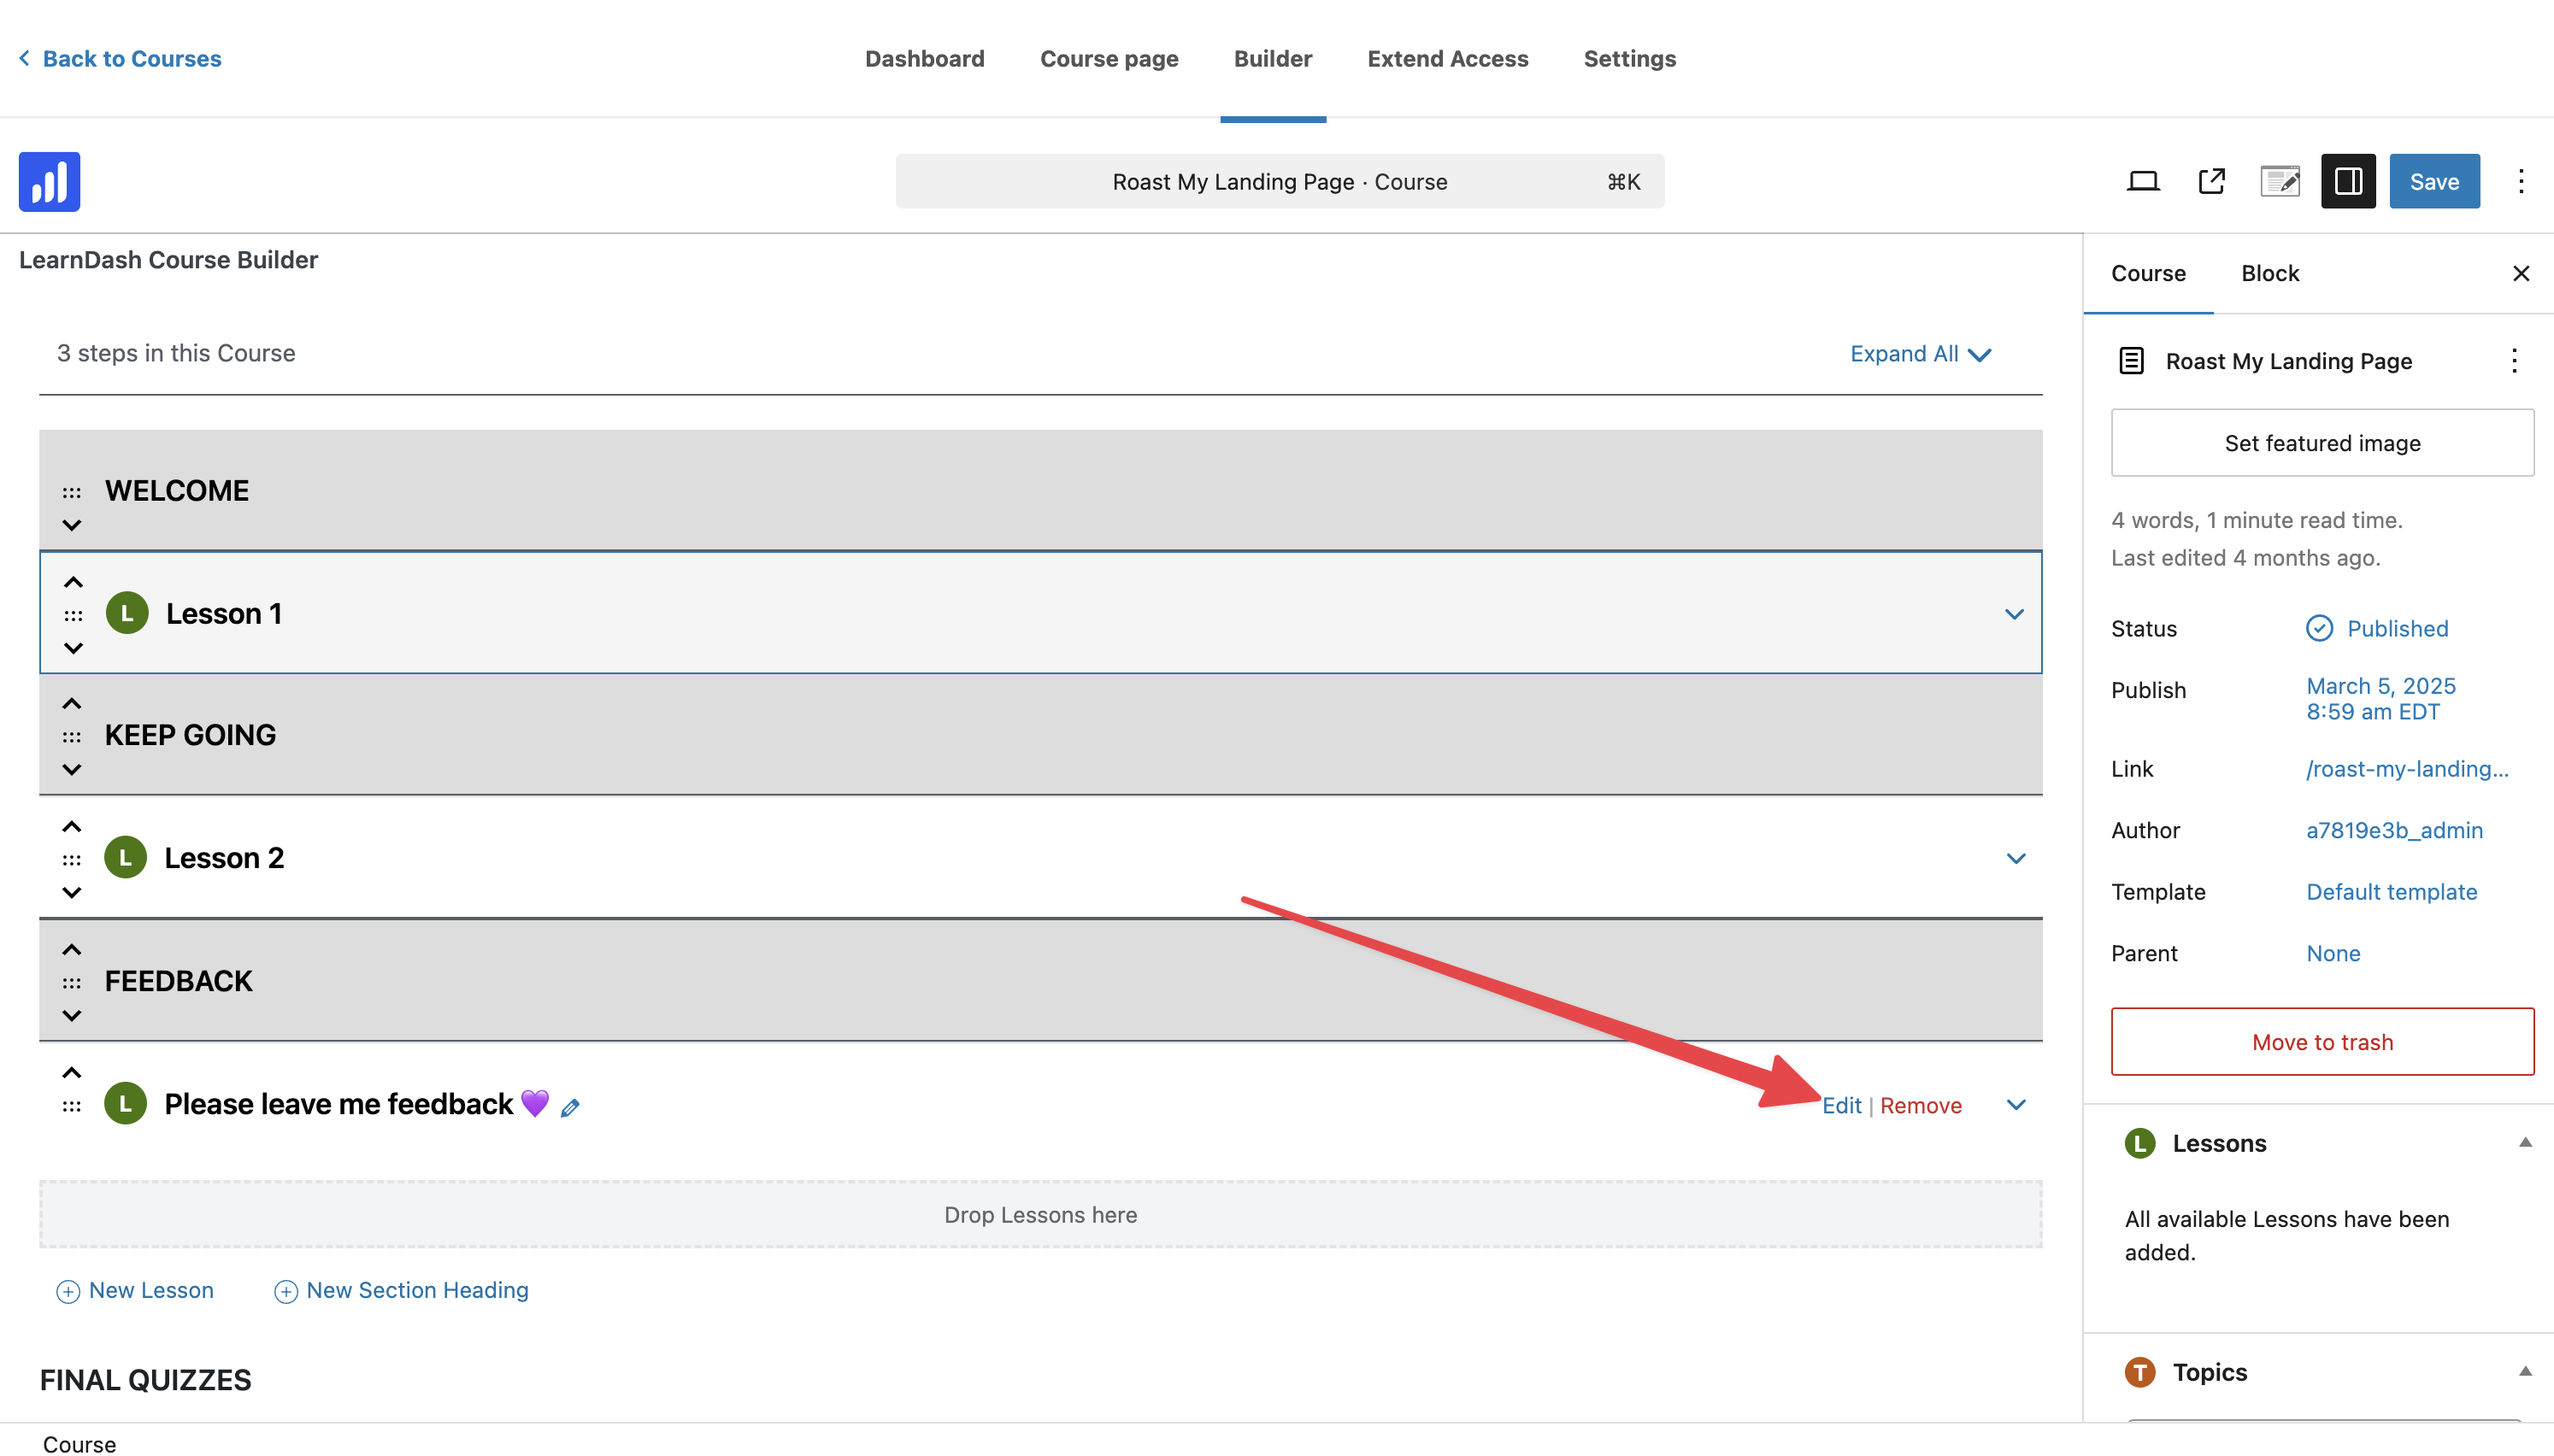Add a New Lesson

pyautogui.click(x=135, y=1290)
